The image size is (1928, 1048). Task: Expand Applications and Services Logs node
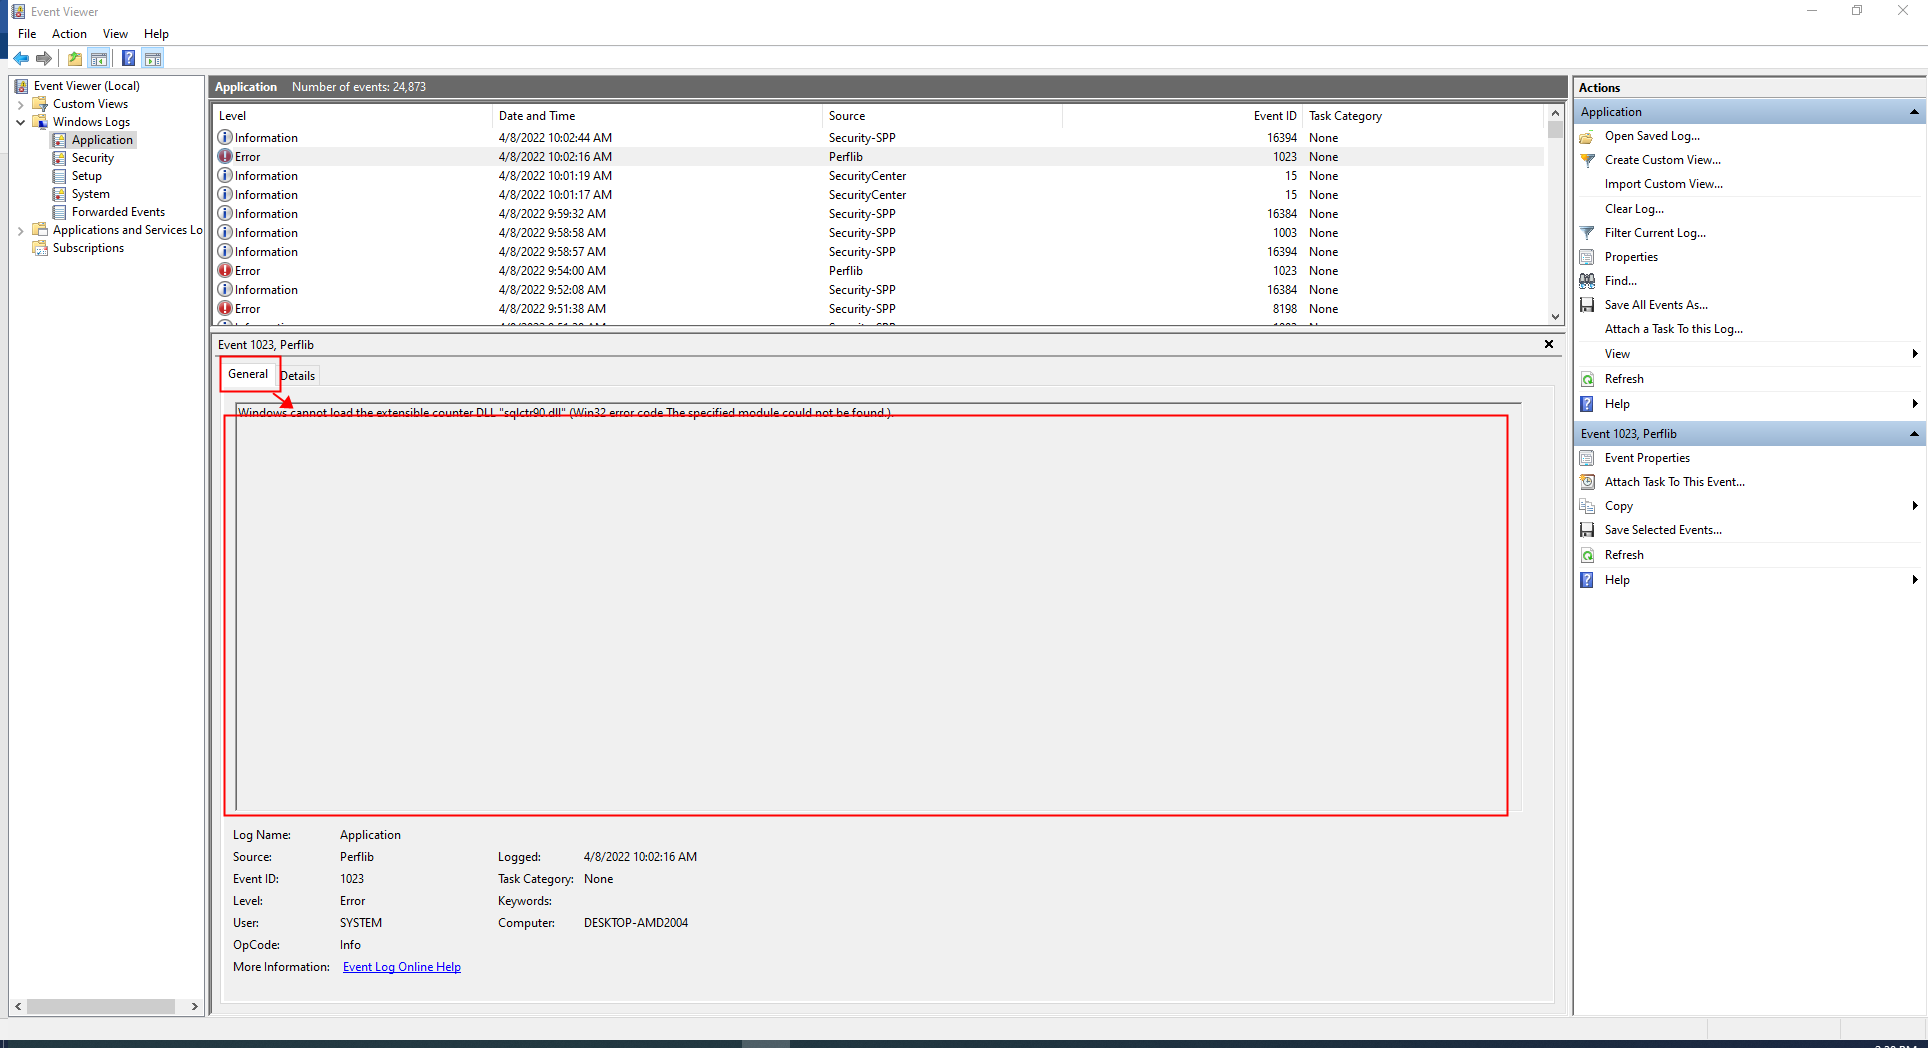(x=20, y=230)
